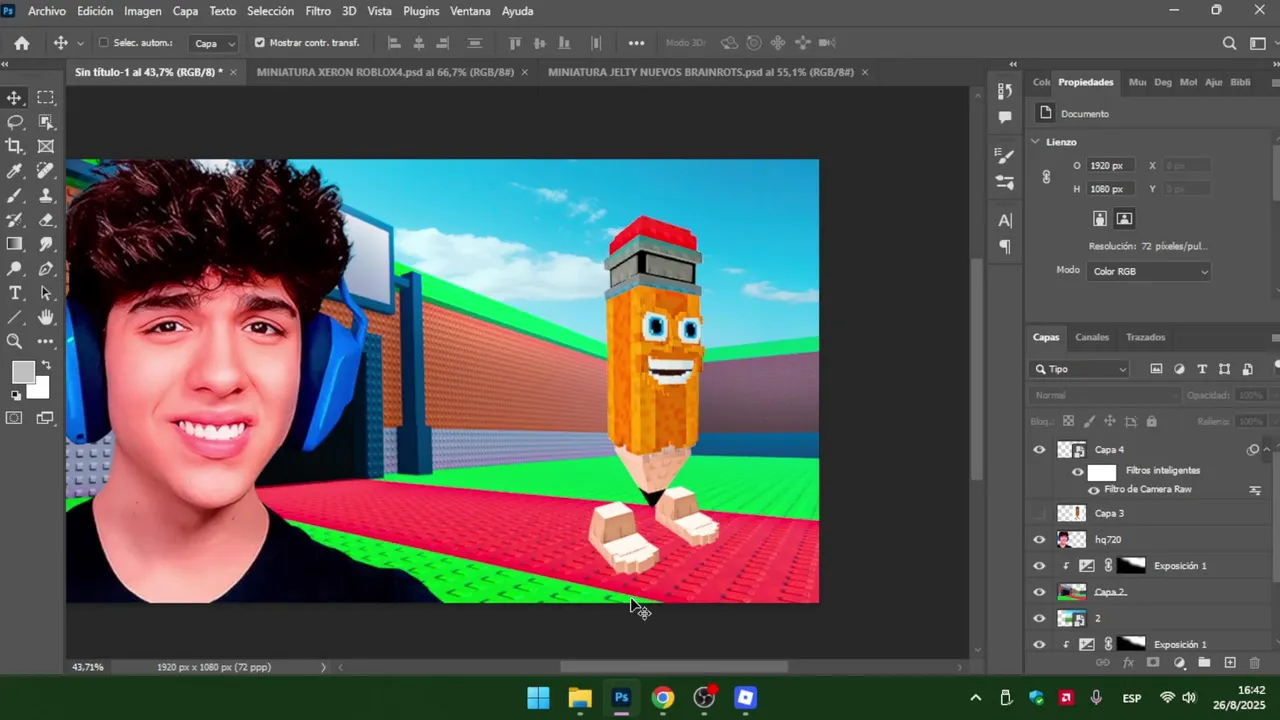Select the Frame tool
The height and width of the screenshot is (720, 1280).
click(x=46, y=146)
